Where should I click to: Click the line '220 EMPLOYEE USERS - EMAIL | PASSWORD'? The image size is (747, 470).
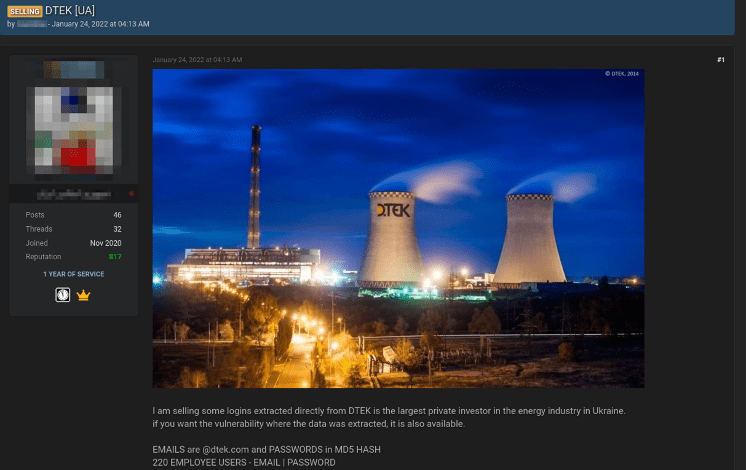244,462
